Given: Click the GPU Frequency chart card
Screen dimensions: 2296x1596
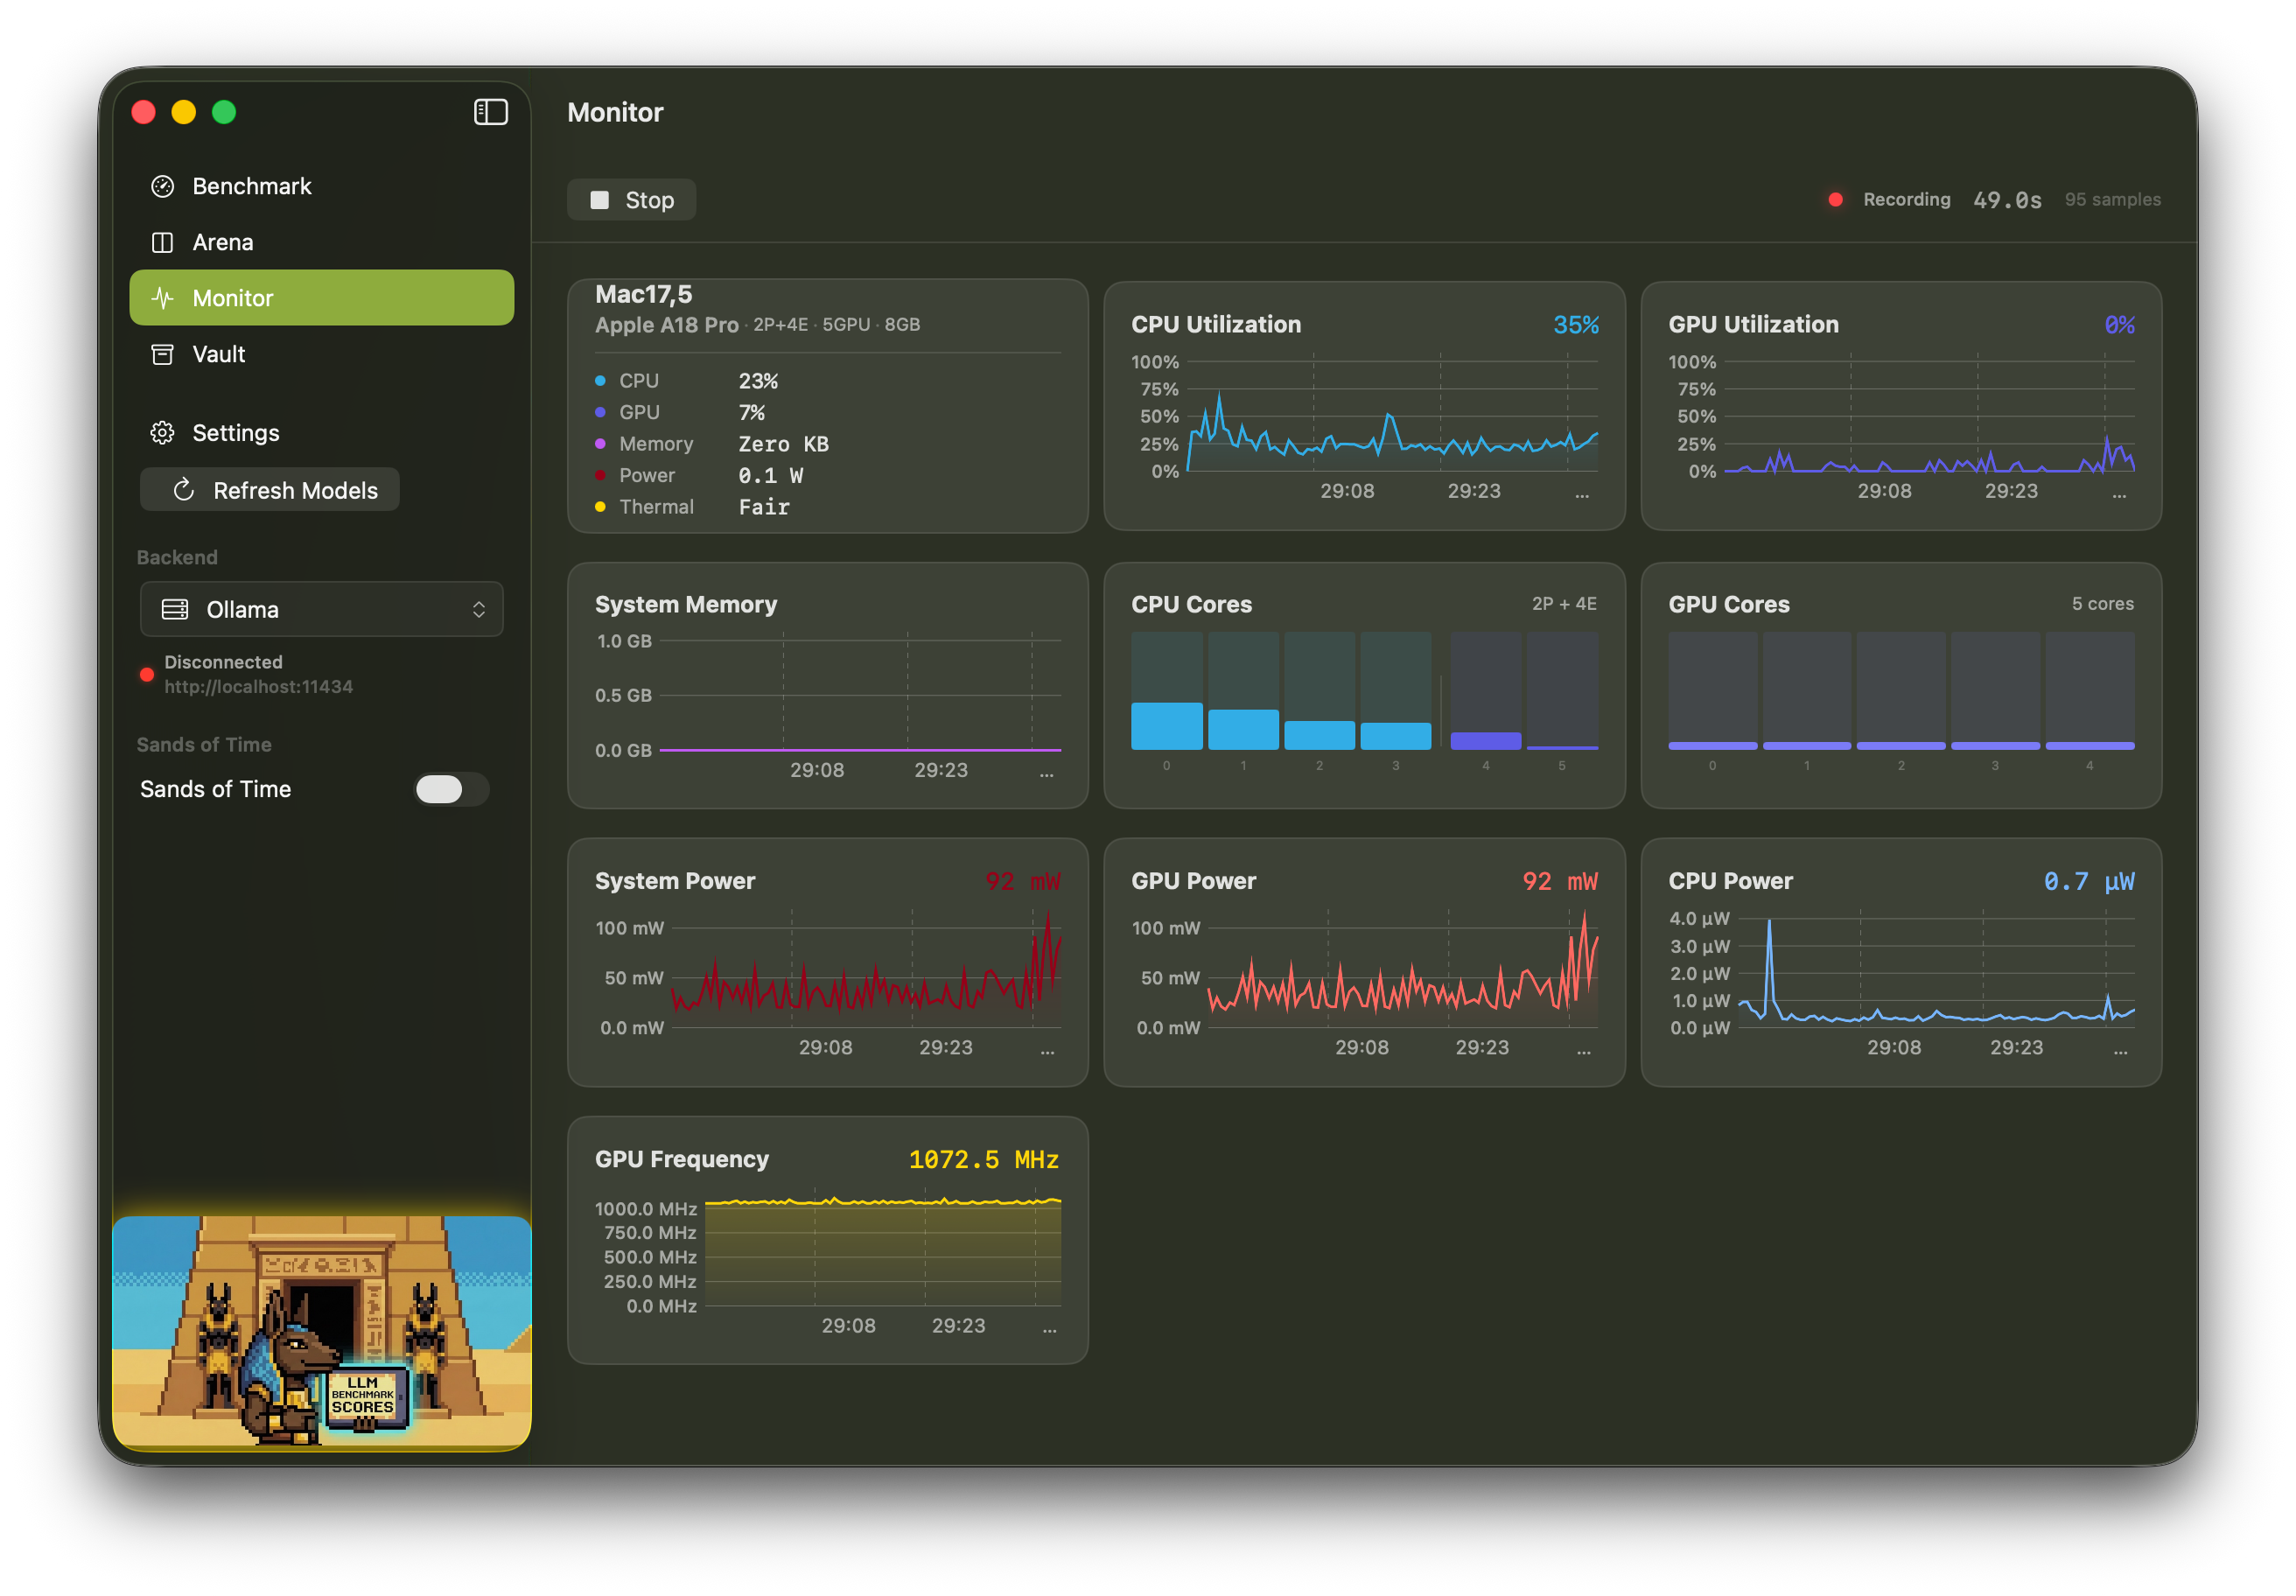Looking at the screenshot, I should point(827,1240).
